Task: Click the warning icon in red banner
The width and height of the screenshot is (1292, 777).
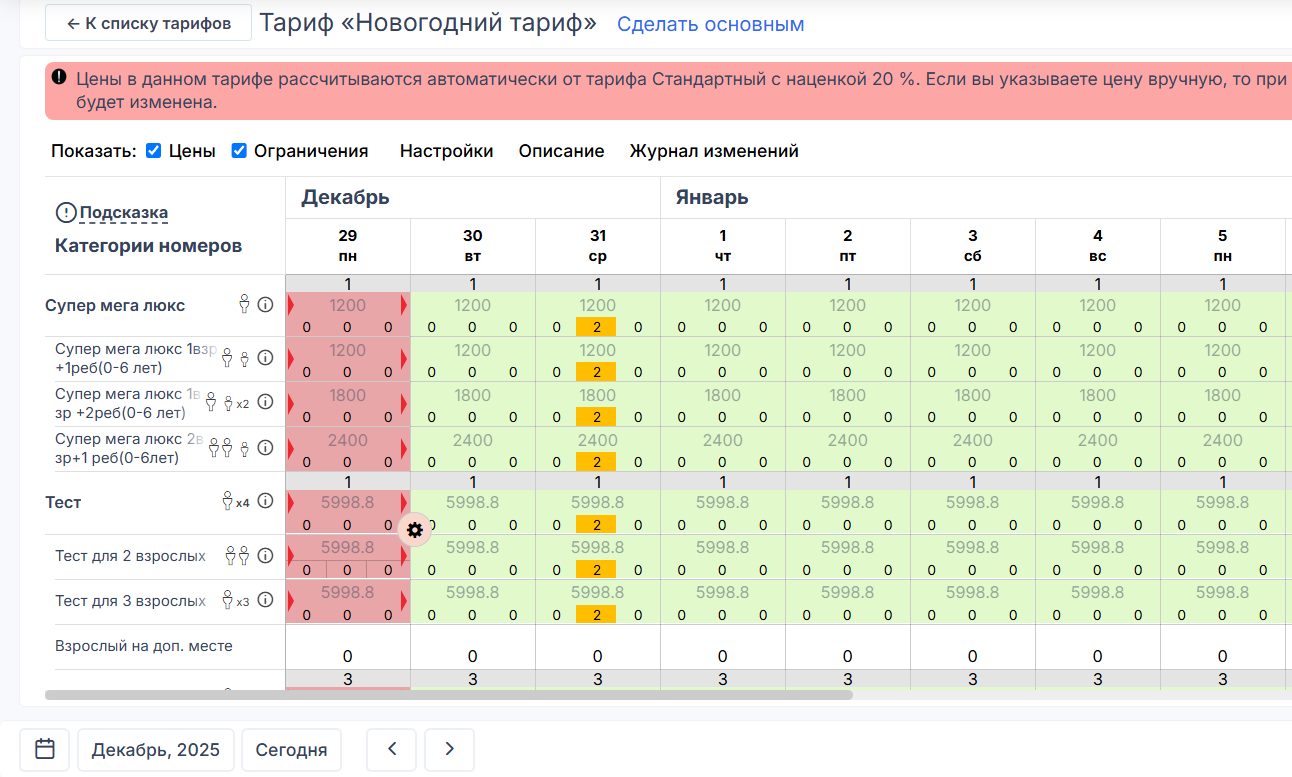Action: click(59, 78)
